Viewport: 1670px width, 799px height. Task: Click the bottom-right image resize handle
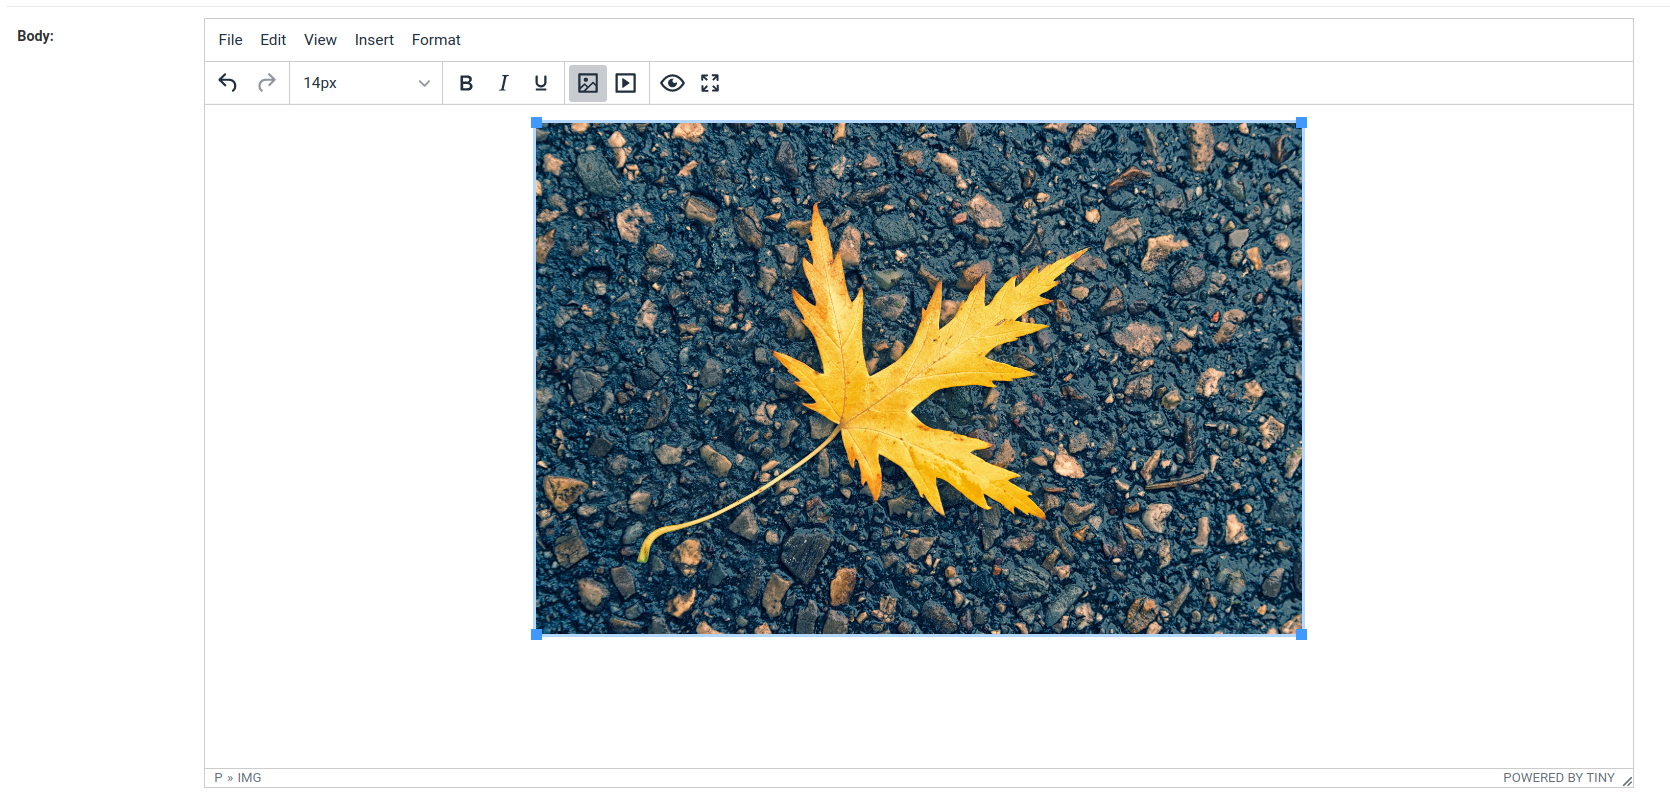(1302, 634)
